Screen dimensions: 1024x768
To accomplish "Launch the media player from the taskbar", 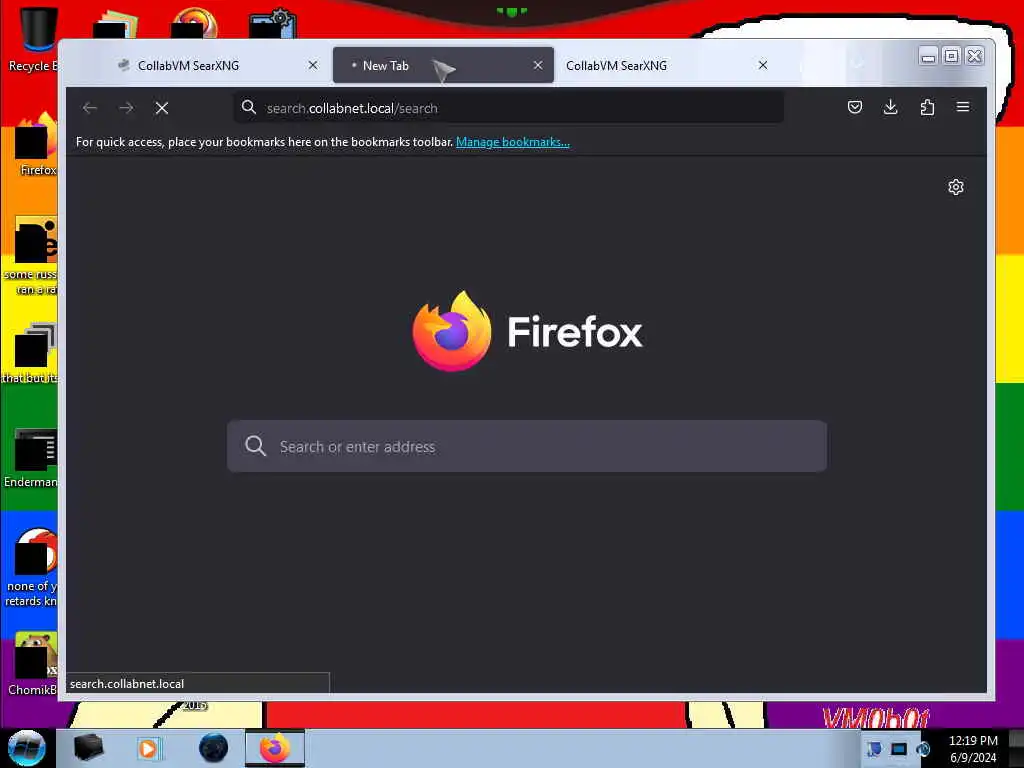I will pyautogui.click(x=148, y=748).
